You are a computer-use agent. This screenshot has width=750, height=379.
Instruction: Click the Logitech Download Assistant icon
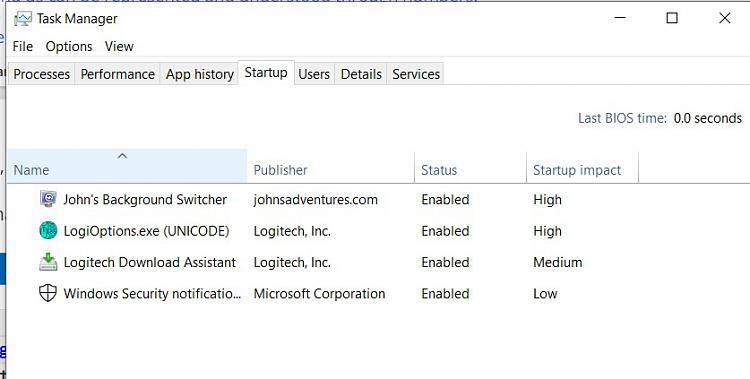[x=48, y=262]
